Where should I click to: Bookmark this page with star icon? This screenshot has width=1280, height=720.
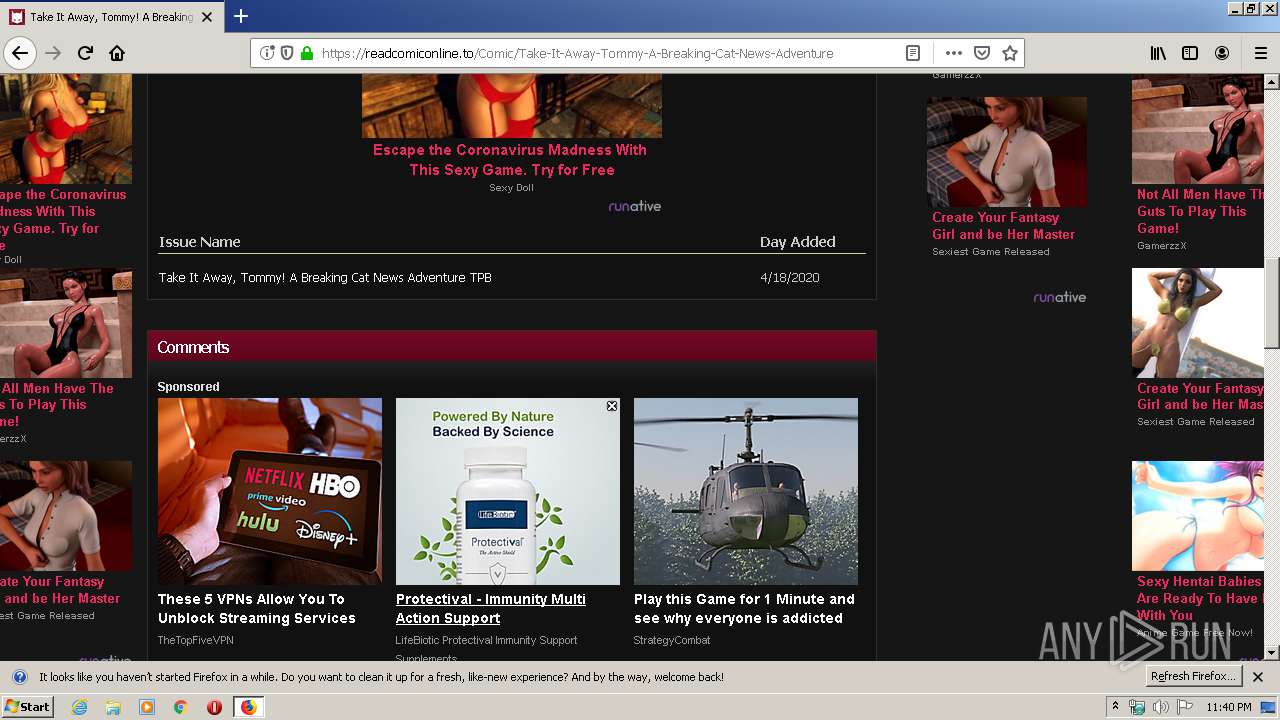point(1010,53)
